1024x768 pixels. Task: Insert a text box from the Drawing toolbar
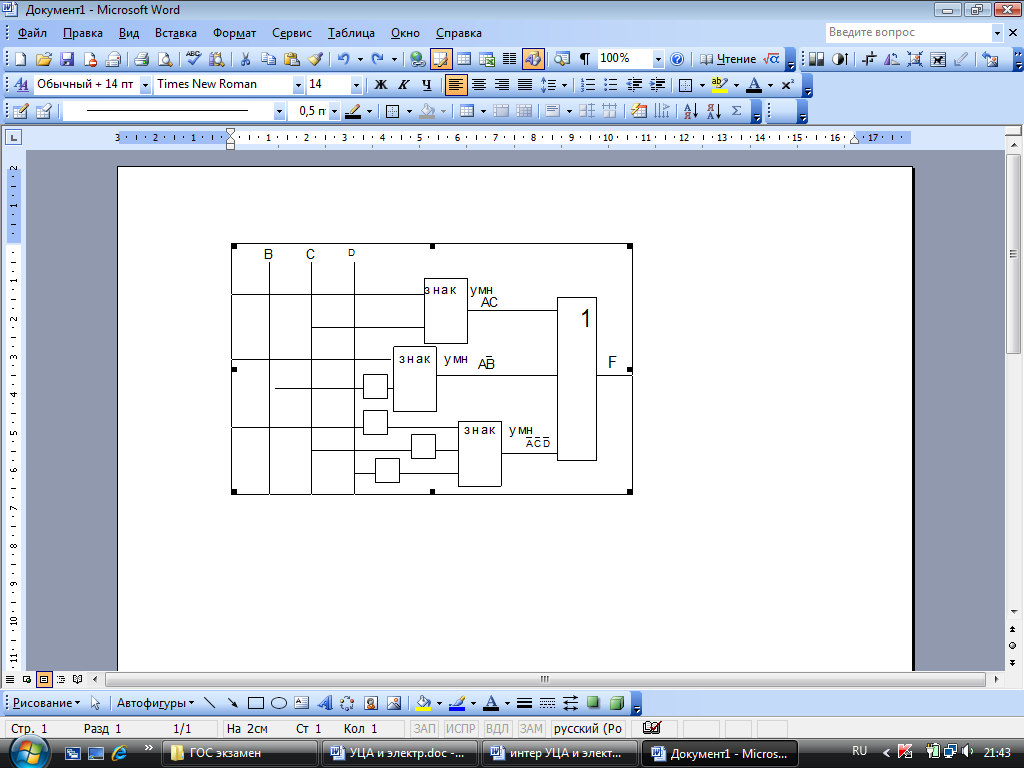[301, 703]
